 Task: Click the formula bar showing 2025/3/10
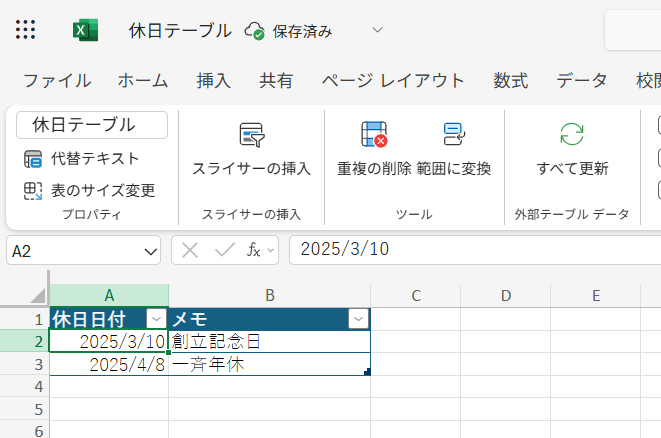click(x=475, y=250)
